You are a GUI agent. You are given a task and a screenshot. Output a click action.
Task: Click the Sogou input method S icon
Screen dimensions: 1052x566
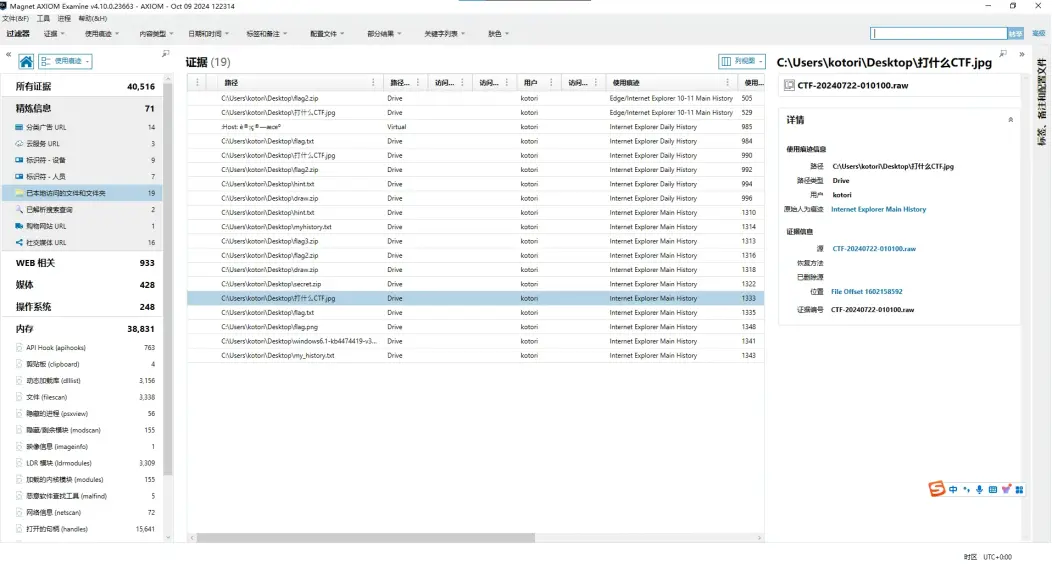pyautogui.click(x=937, y=489)
